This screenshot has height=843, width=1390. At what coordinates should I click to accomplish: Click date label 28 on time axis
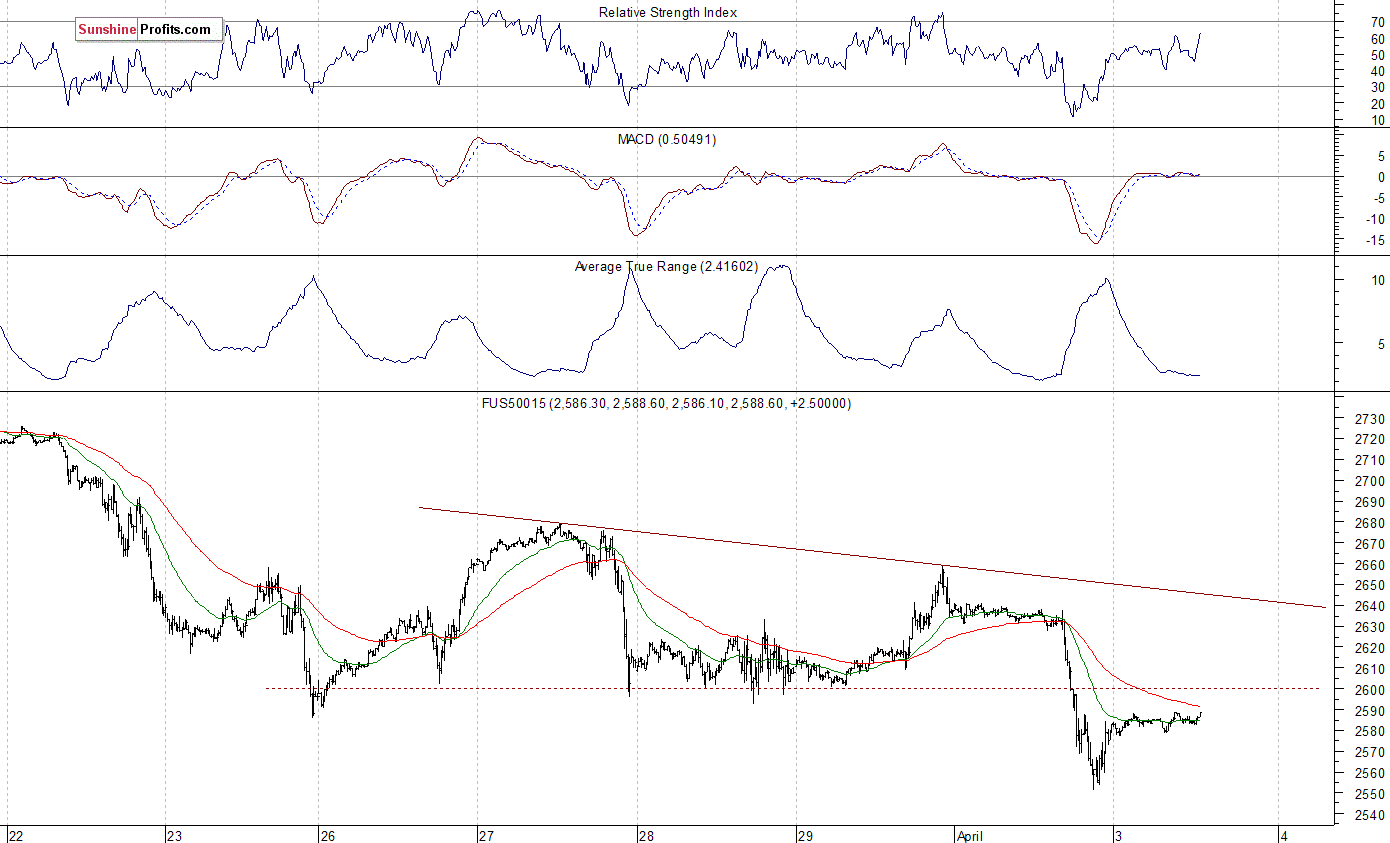pyautogui.click(x=646, y=834)
